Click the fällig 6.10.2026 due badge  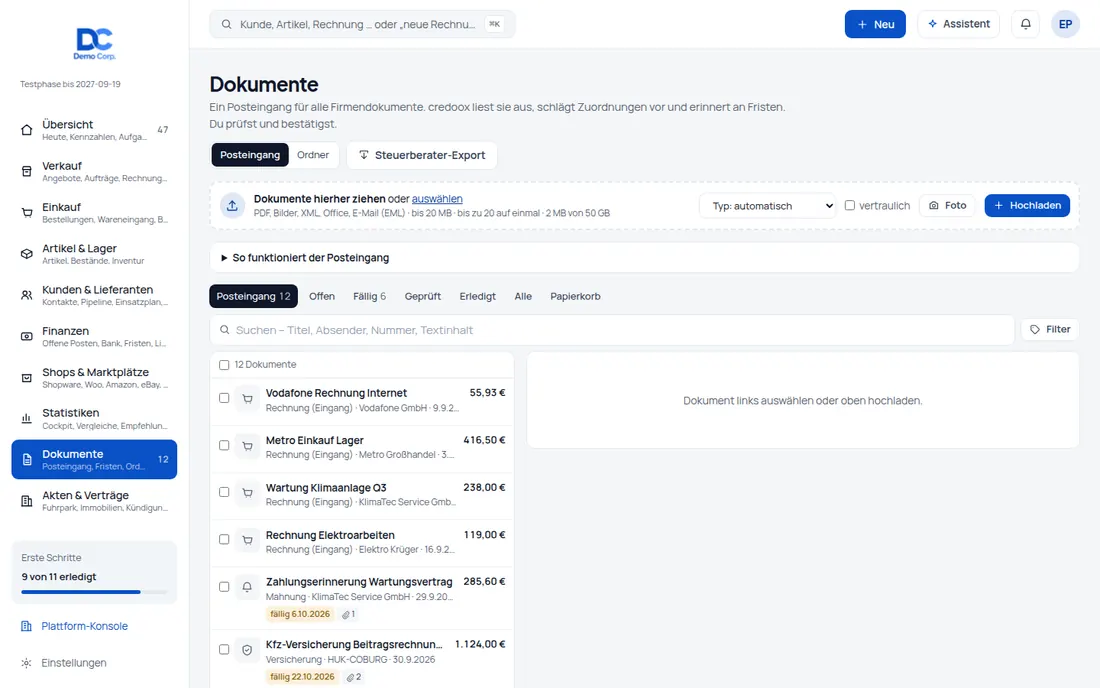tap(300, 614)
